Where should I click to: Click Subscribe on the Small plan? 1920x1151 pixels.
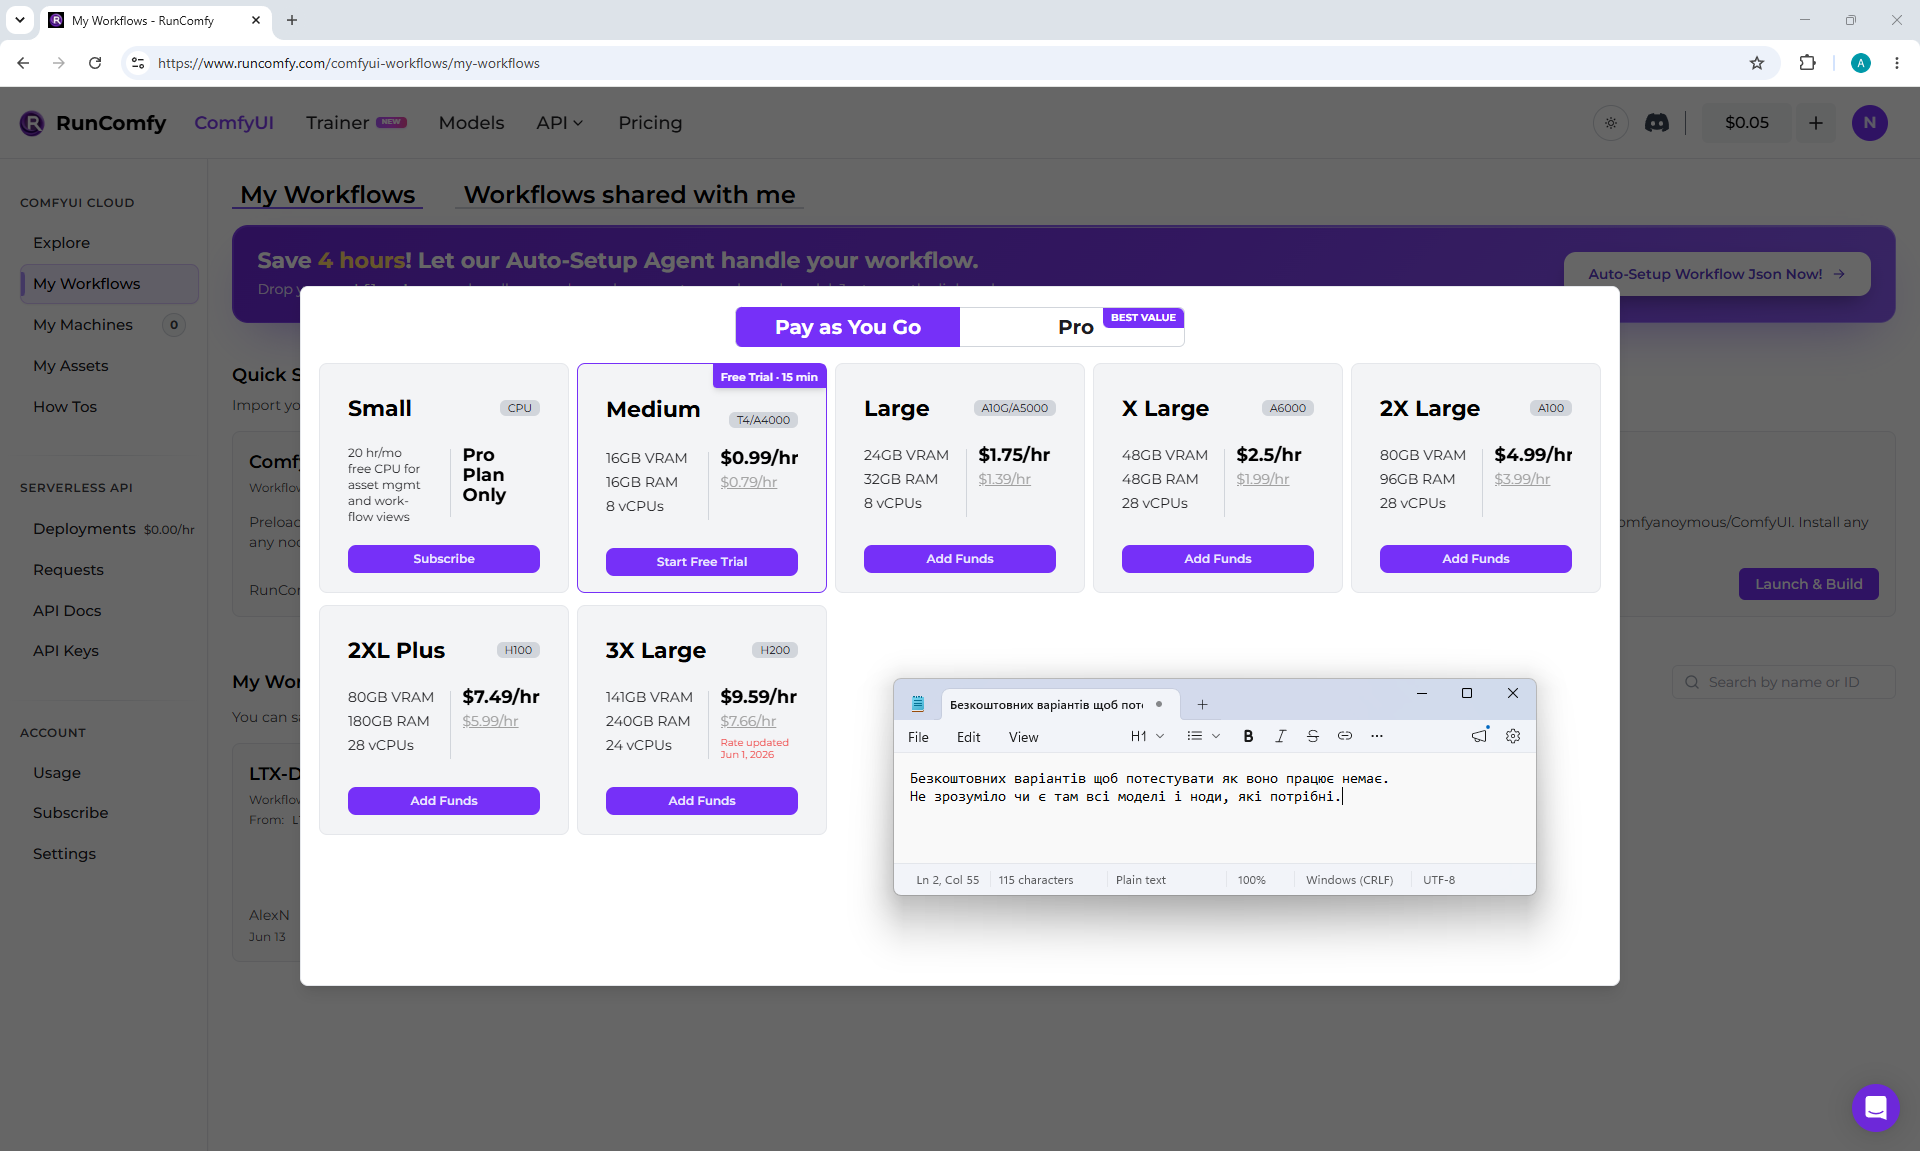[444, 559]
